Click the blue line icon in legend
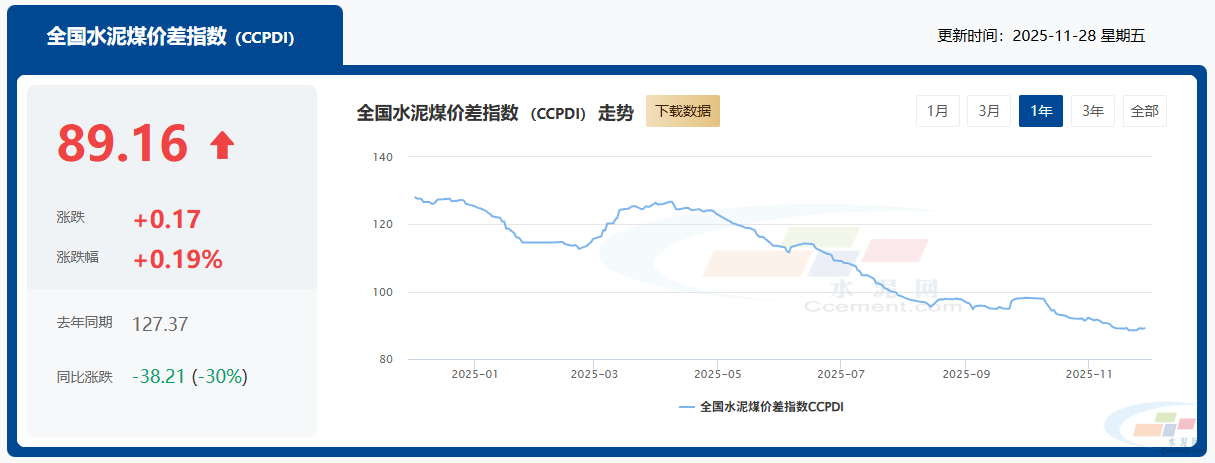Viewport: 1215px width, 463px height. [686, 407]
